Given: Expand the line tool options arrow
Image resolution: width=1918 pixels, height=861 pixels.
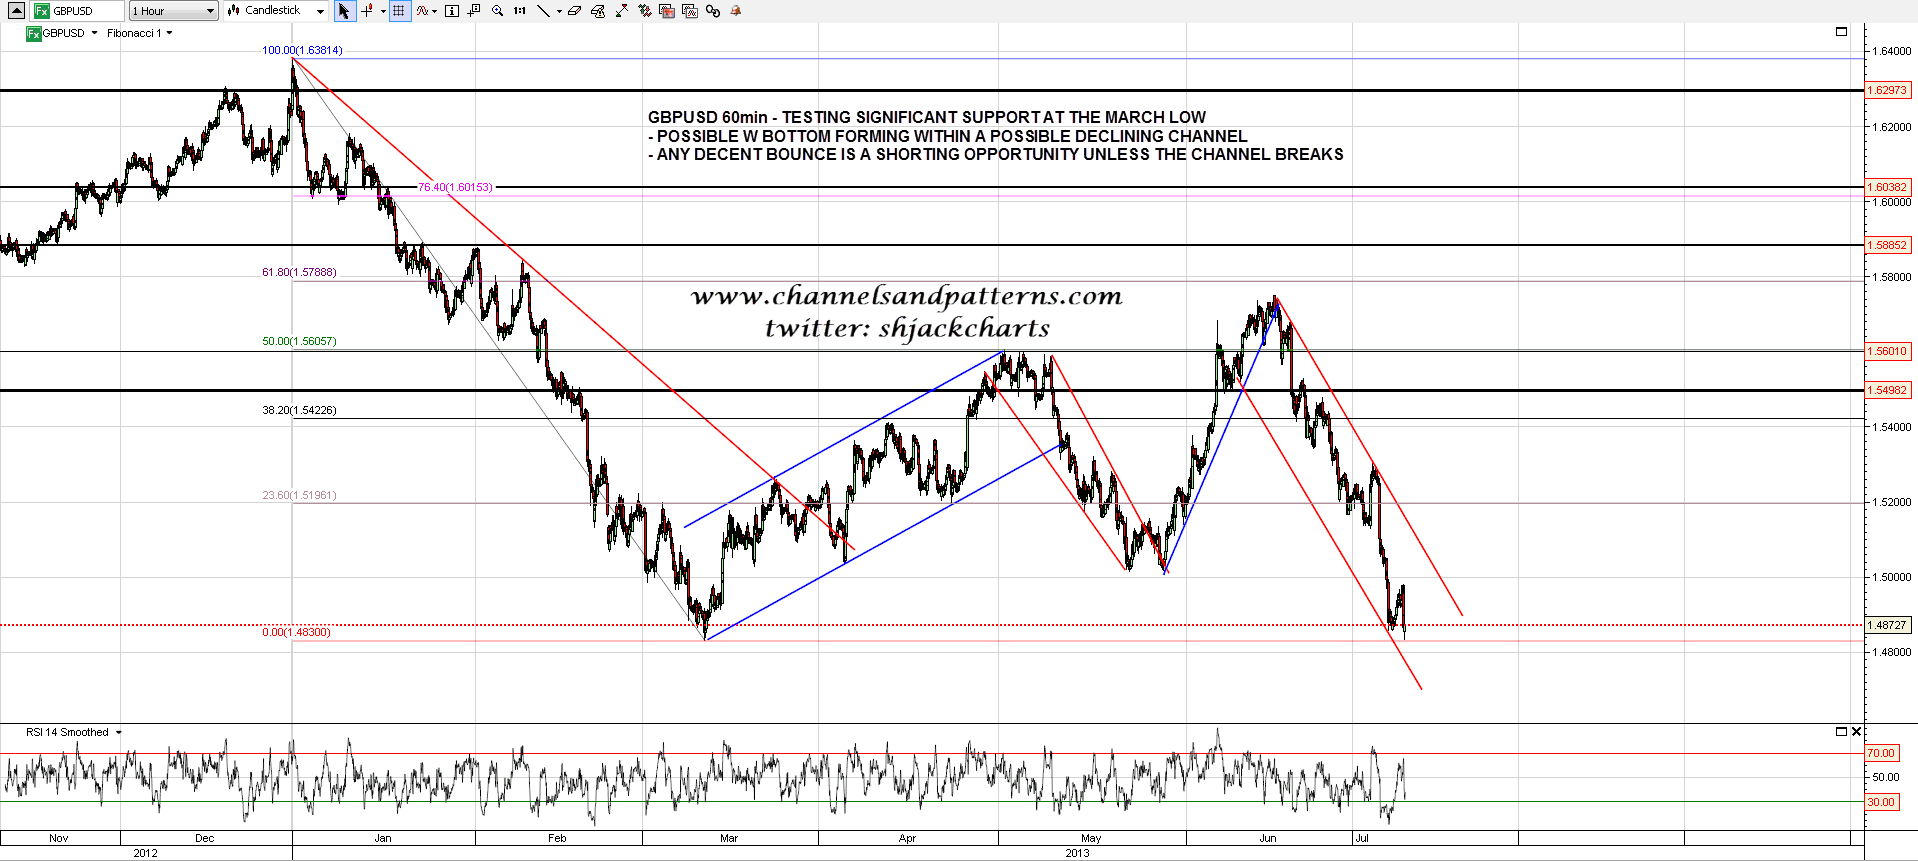Looking at the screenshot, I should 559,12.
